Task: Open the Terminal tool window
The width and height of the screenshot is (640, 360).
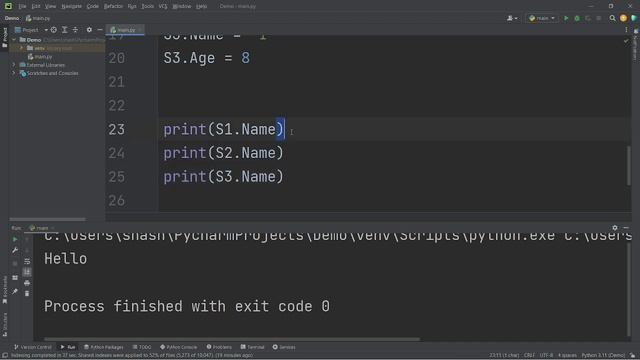Action: click(253, 347)
